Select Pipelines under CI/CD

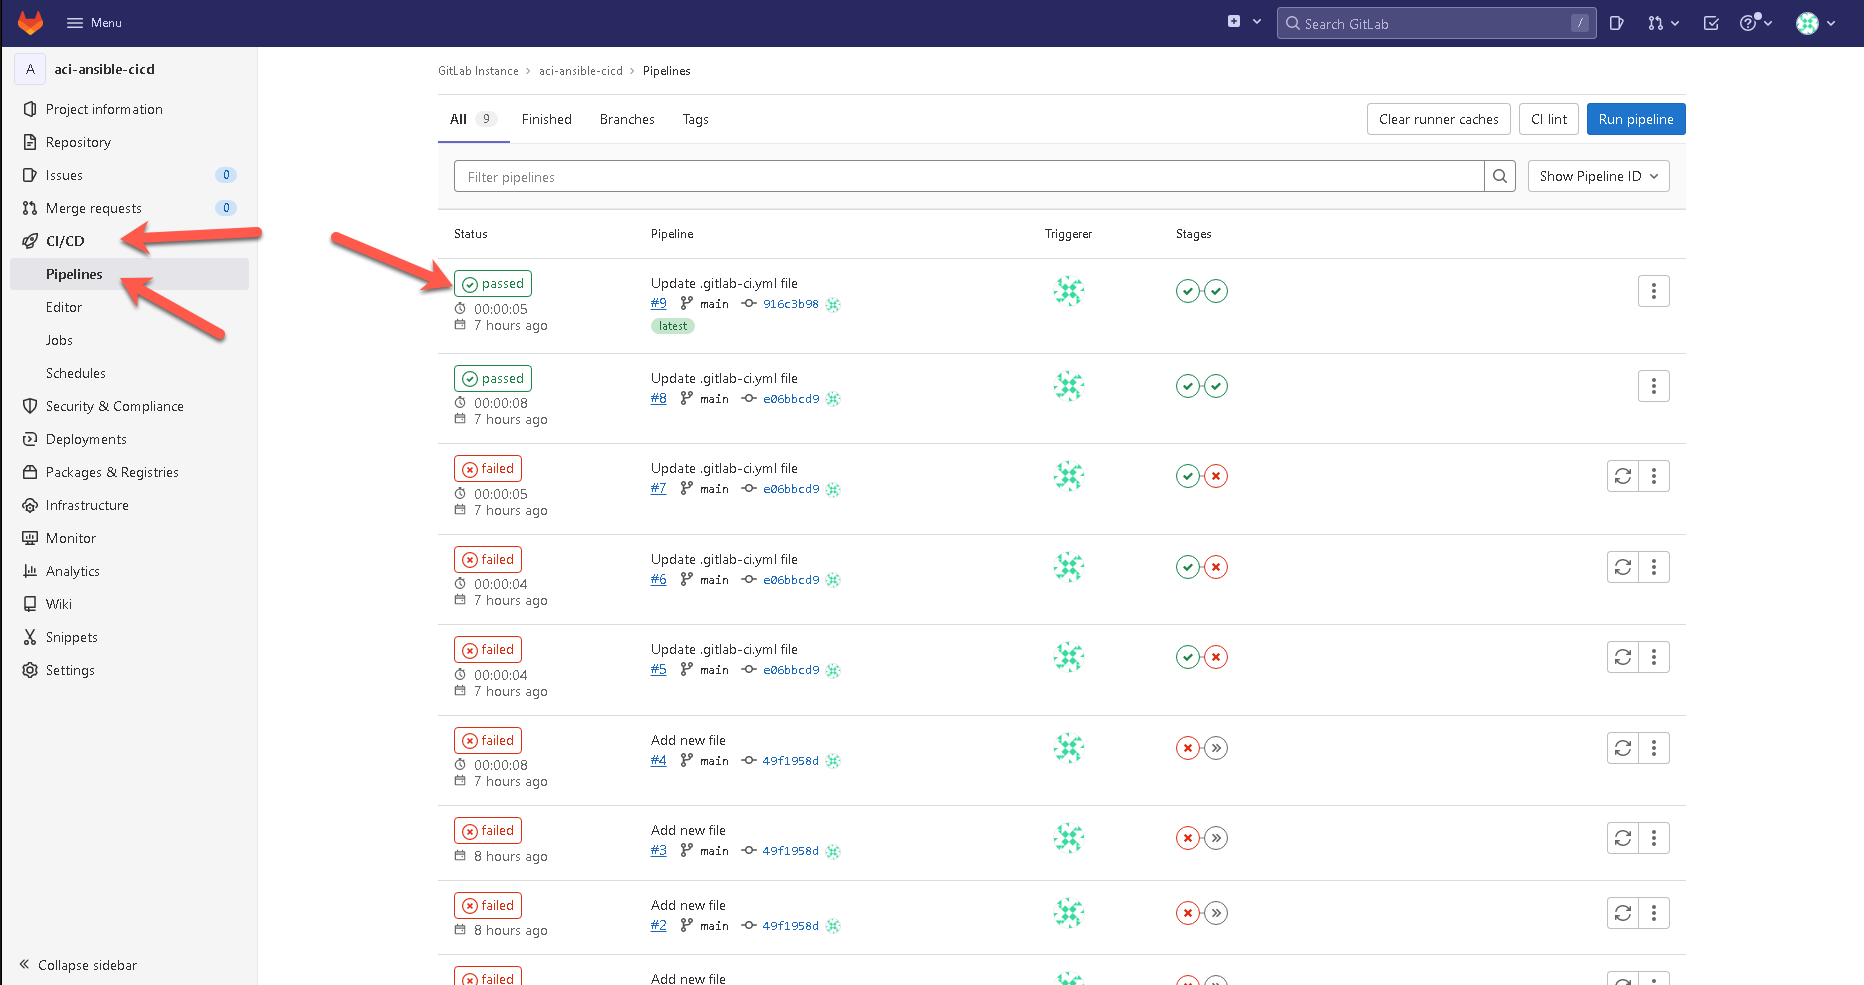pyautogui.click(x=129, y=274)
